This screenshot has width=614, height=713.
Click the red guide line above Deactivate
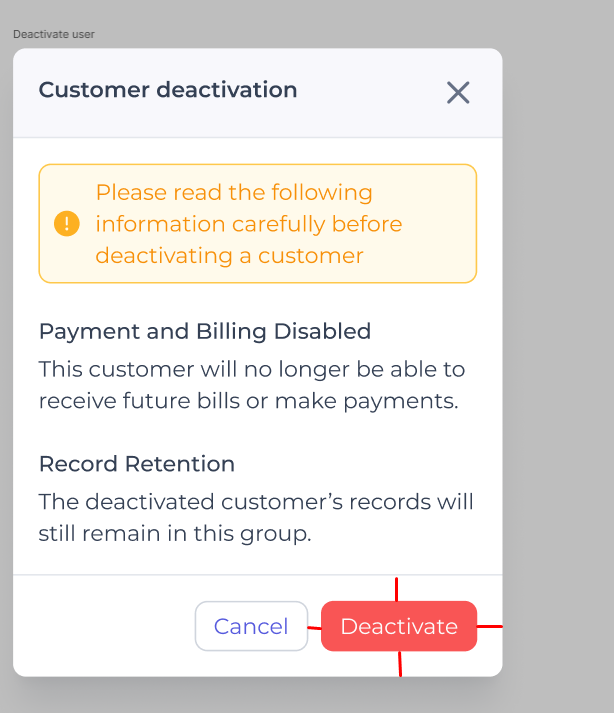coord(397,589)
